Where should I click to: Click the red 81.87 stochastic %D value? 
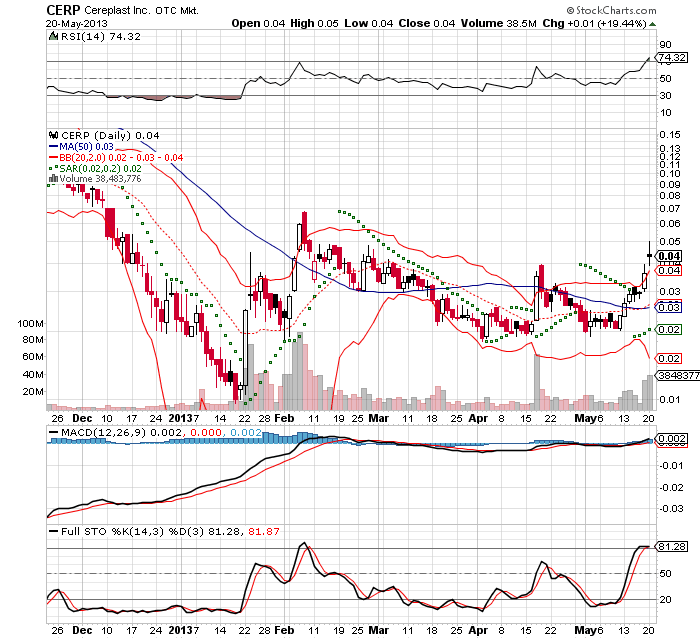(x=264, y=532)
